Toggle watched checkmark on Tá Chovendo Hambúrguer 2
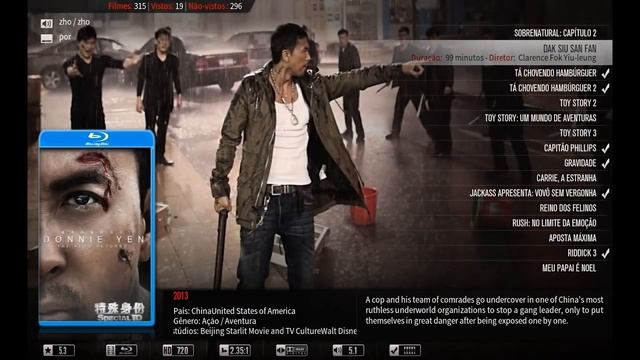The image size is (640, 360). pos(606,88)
